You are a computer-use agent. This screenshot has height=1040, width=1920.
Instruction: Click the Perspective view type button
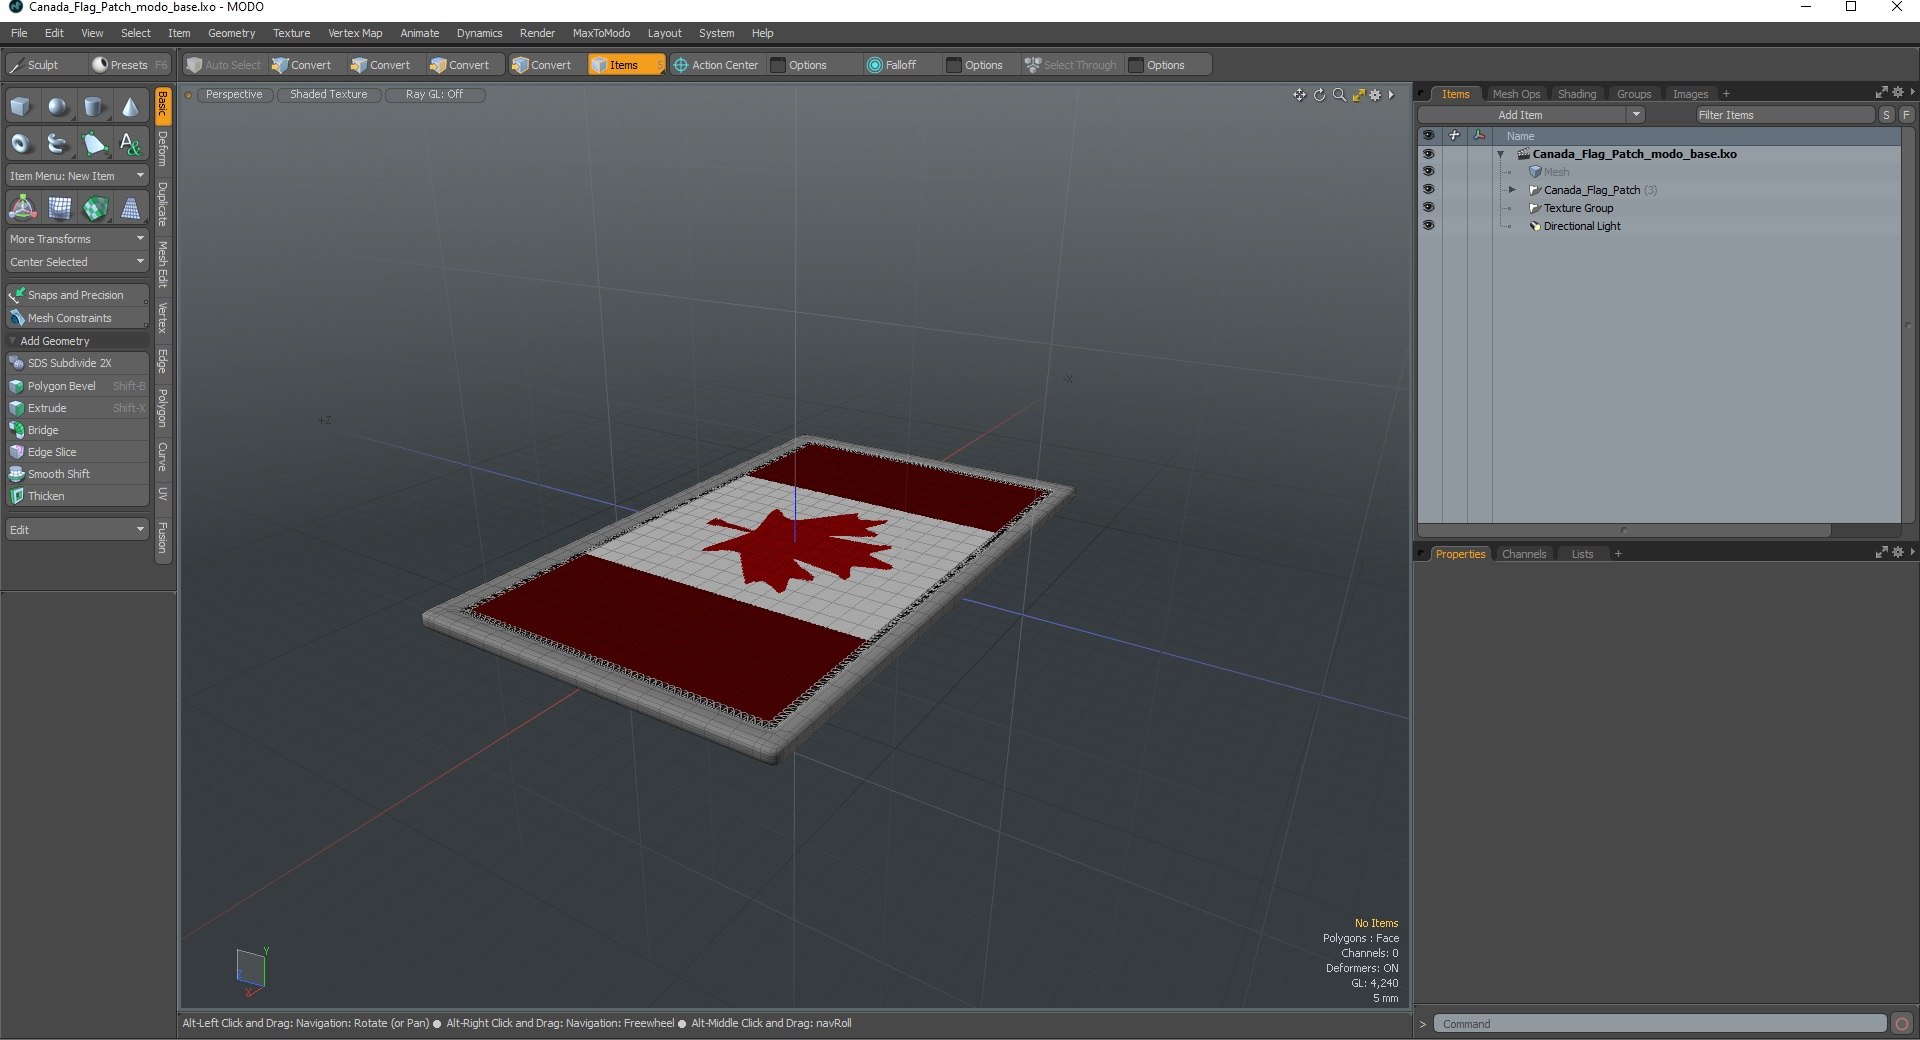point(234,94)
